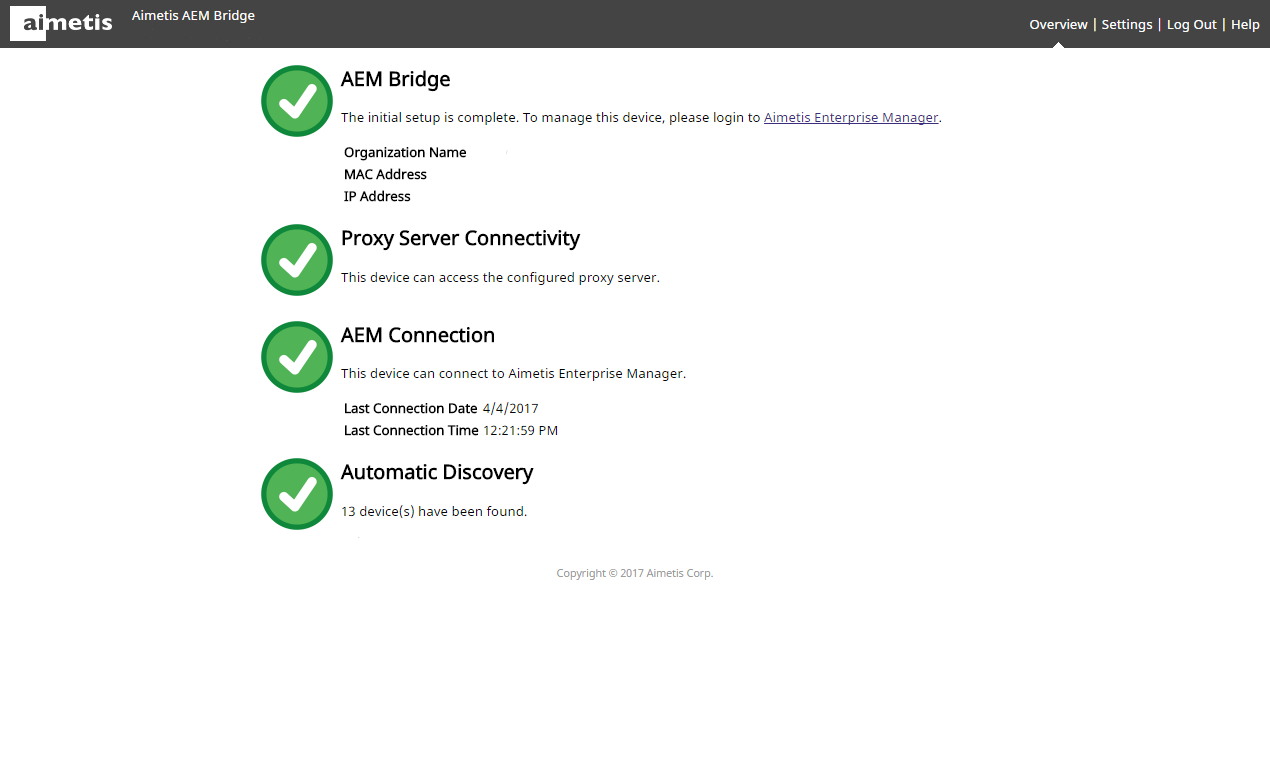Log Out of the bridge
1270x775 pixels.
(1192, 24)
